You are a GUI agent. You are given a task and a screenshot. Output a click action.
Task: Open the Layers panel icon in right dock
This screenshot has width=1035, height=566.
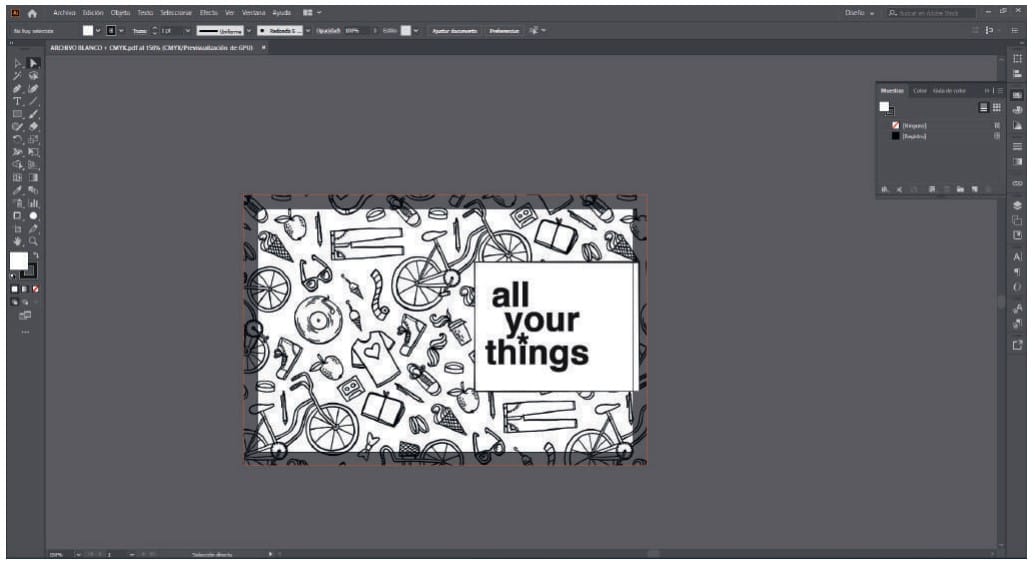pyautogui.click(x=1018, y=204)
